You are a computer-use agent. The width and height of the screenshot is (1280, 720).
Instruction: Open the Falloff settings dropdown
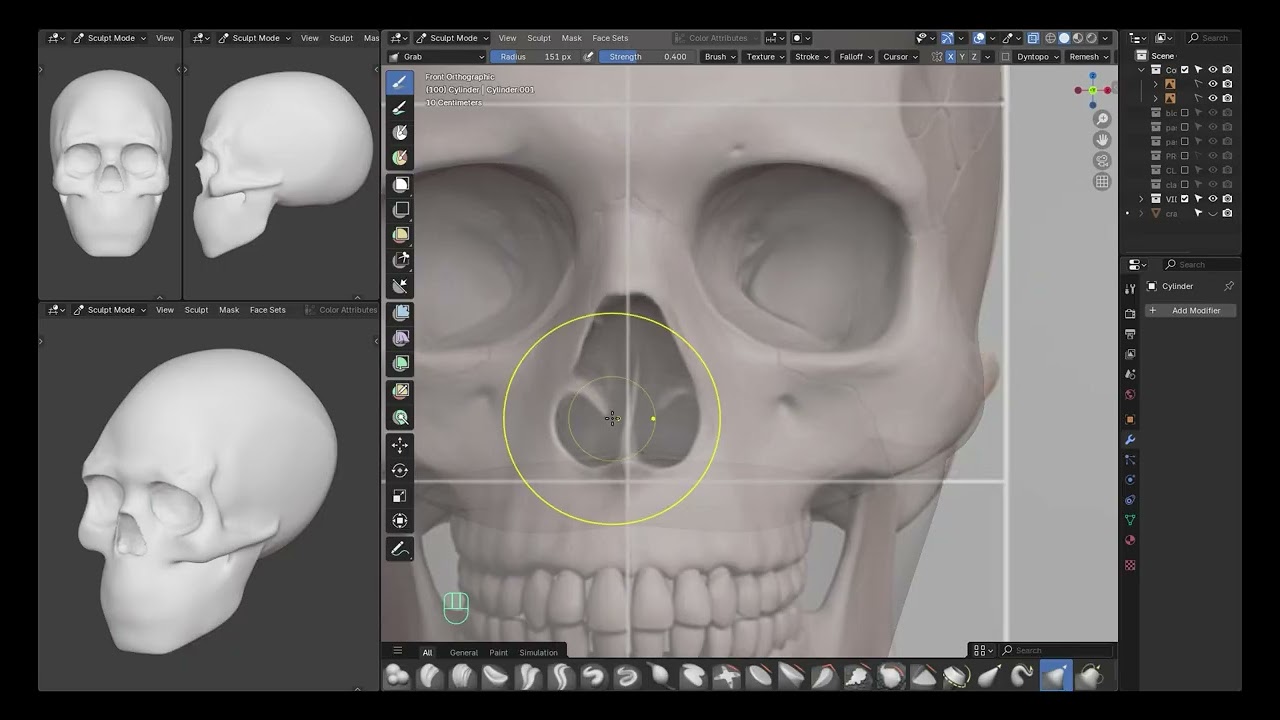click(x=856, y=57)
